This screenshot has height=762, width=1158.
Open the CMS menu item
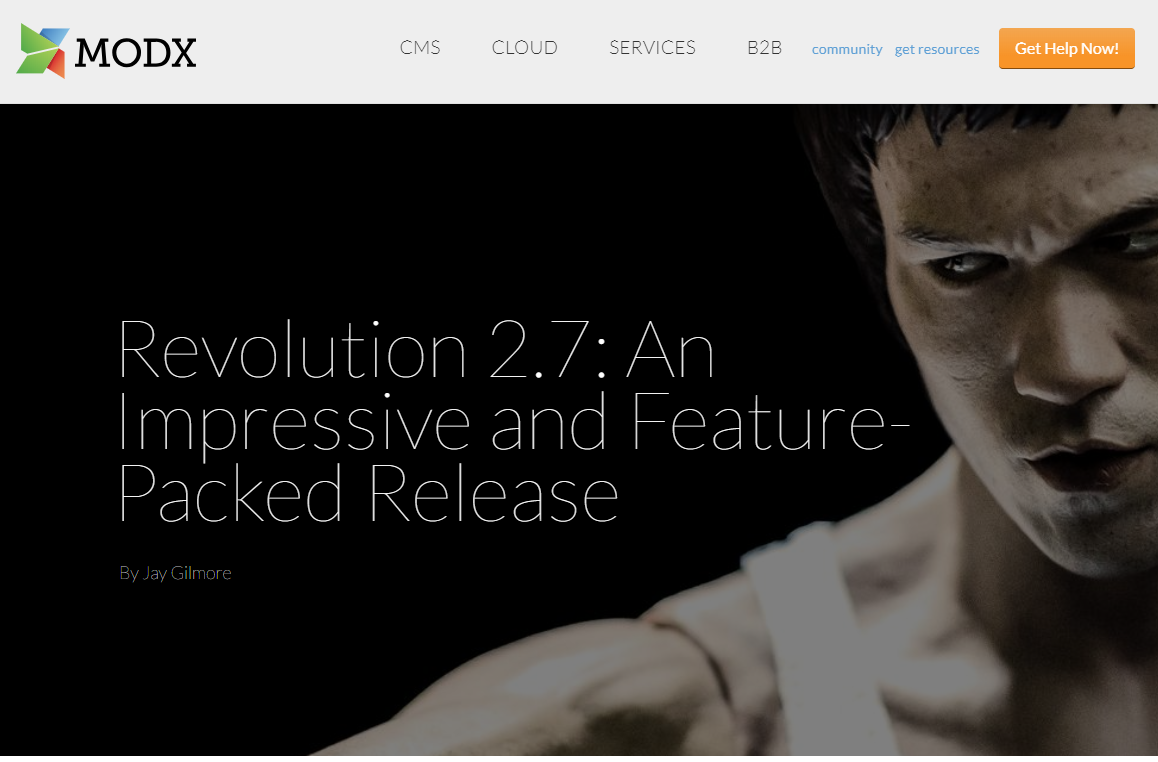[419, 48]
